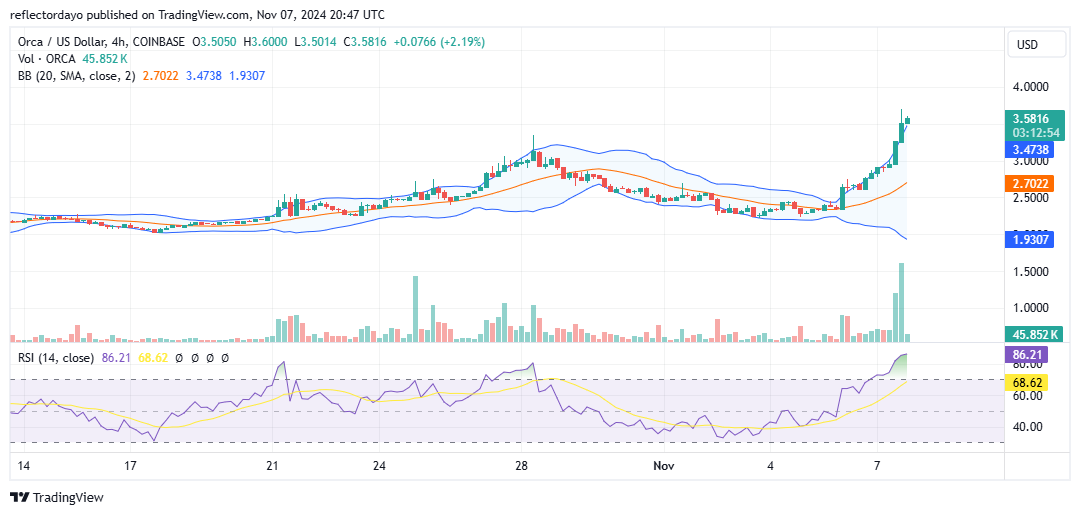
Task: Click the publisher header text reflectordayo
Action: pos(47,14)
